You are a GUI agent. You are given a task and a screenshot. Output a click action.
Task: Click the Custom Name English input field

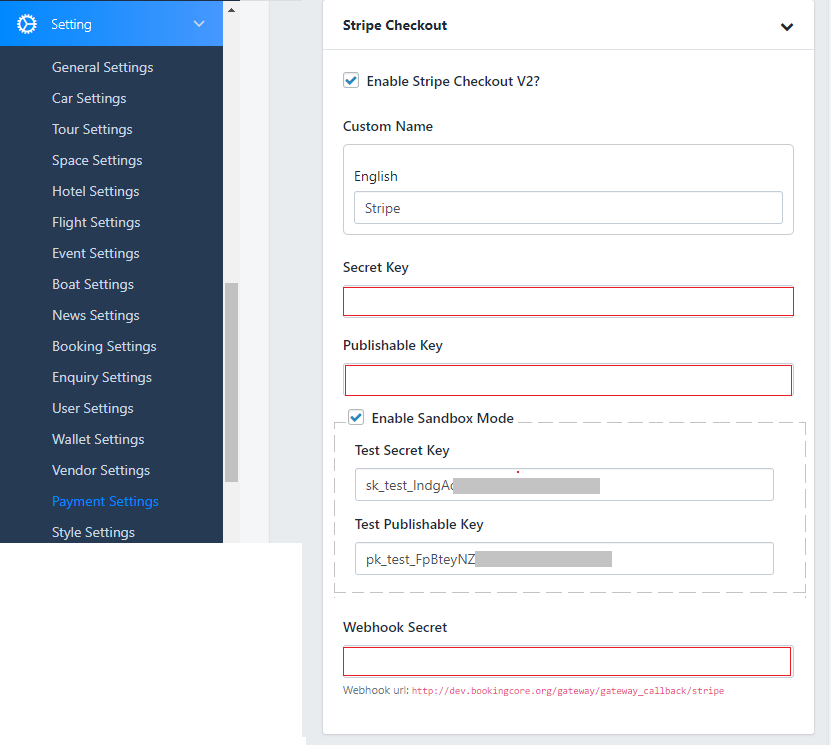(x=567, y=208)
